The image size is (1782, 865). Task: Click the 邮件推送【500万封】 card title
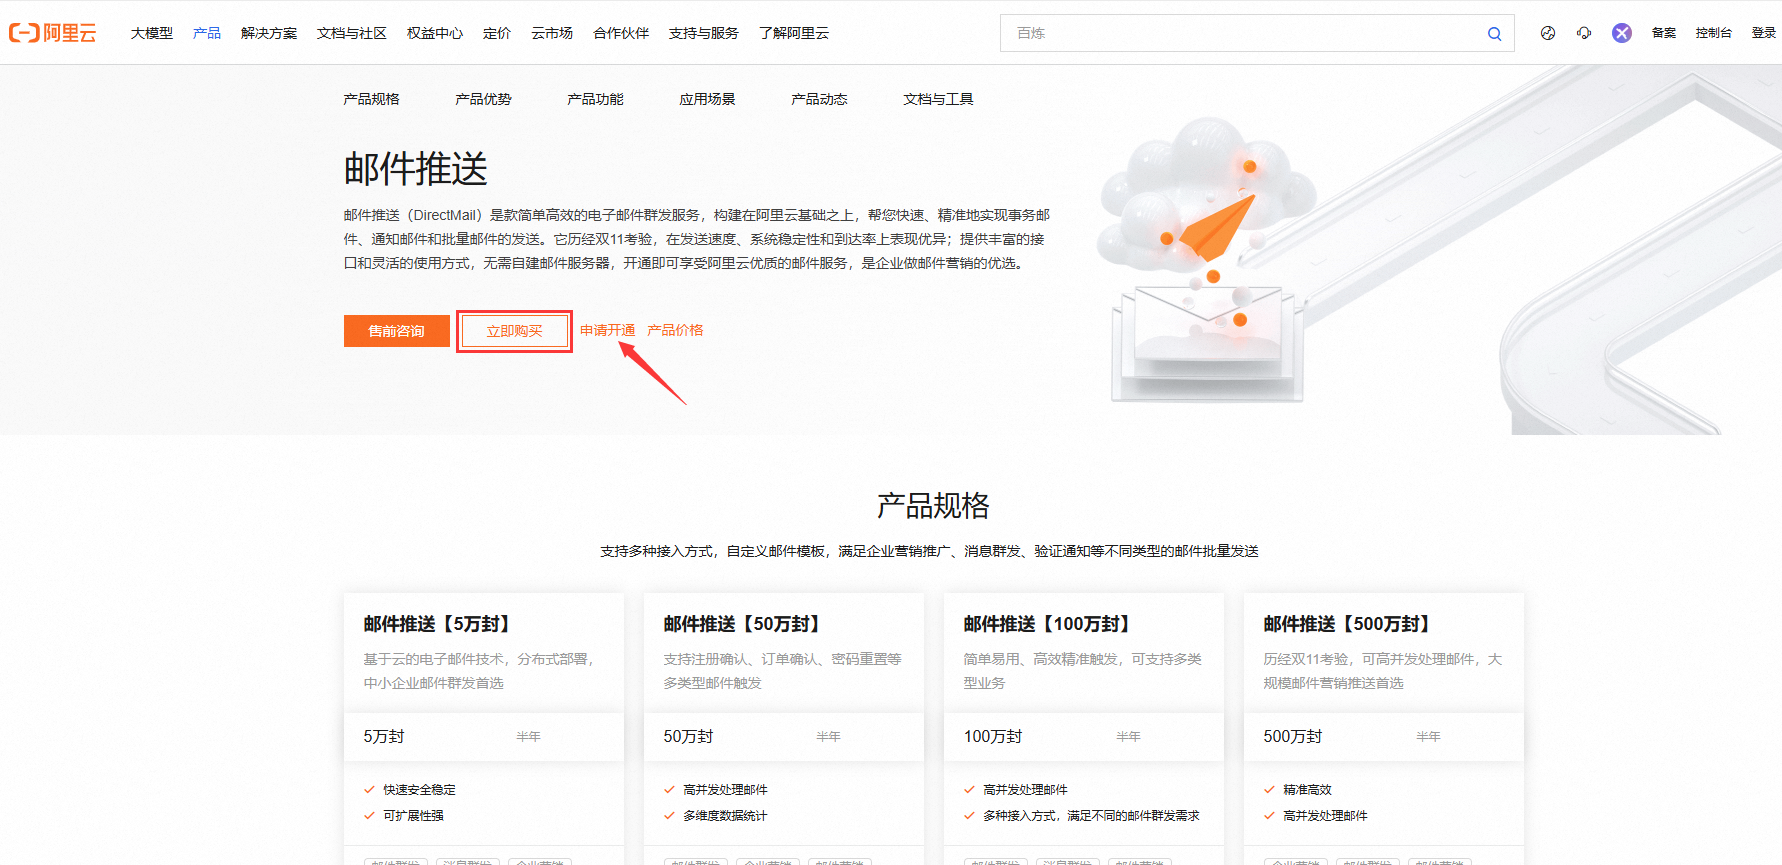click(1347, 624)
